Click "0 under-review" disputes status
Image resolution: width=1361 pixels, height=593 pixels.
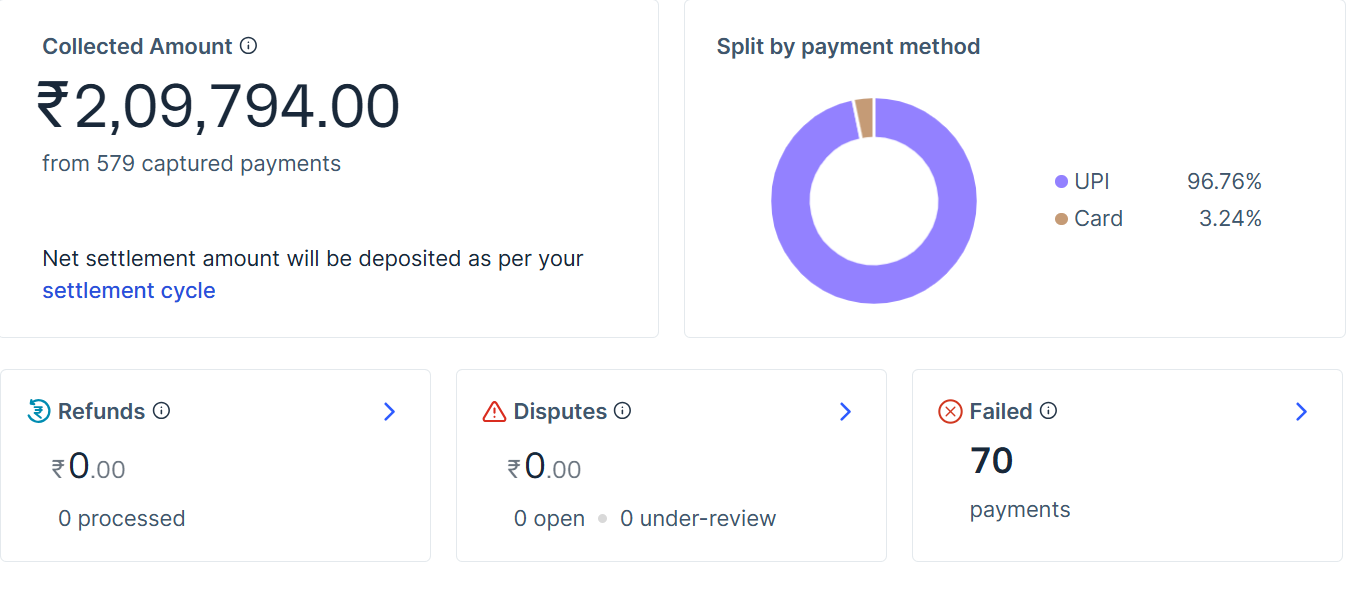[698, 518]
